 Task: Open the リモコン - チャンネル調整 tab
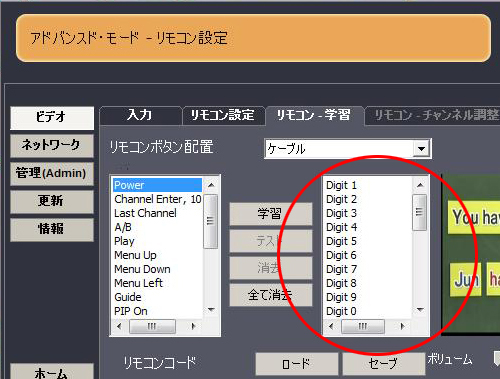point(433,115)
